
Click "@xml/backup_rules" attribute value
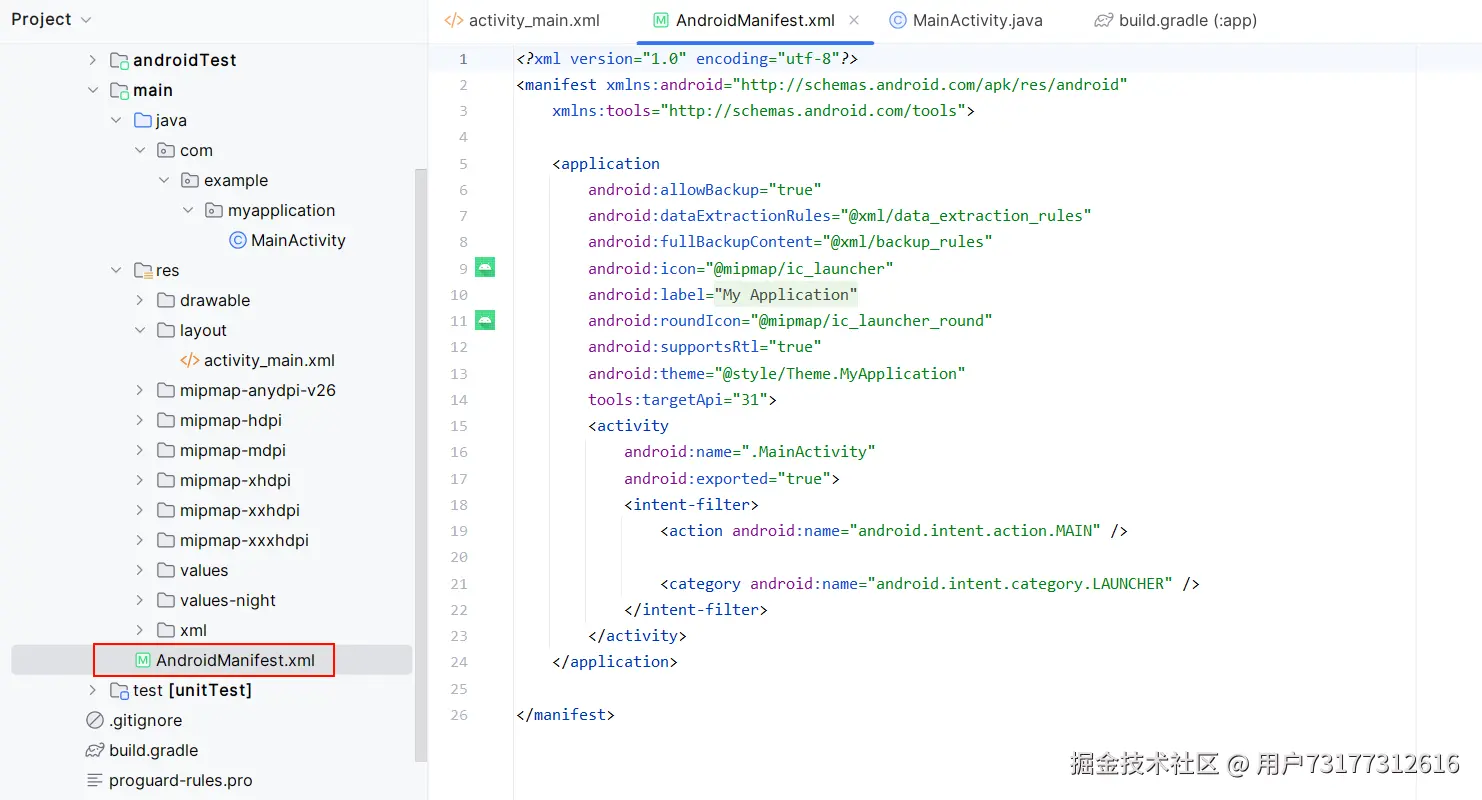[907, 242]
